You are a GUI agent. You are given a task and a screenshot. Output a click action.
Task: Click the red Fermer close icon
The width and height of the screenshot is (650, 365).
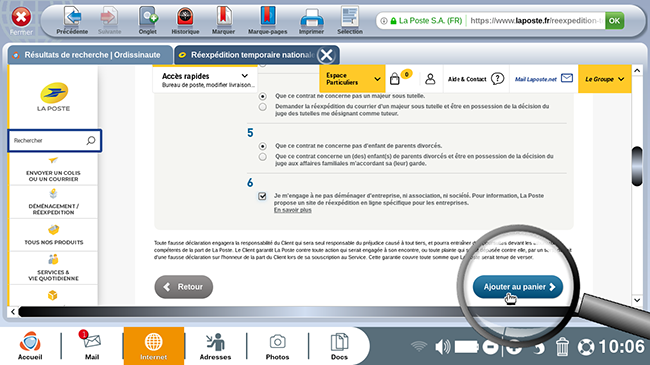pyautogui.click(x=21, y=18)
